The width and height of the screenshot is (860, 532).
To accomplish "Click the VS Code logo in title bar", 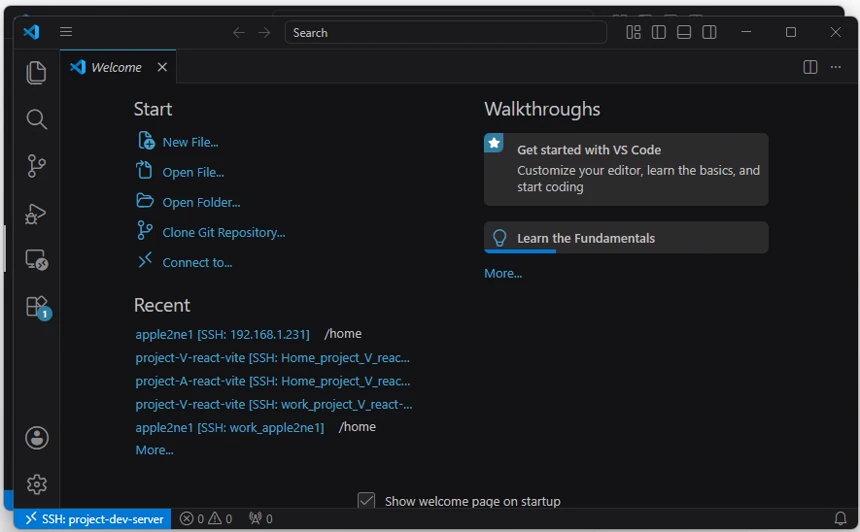I will [x=31, y=32].
